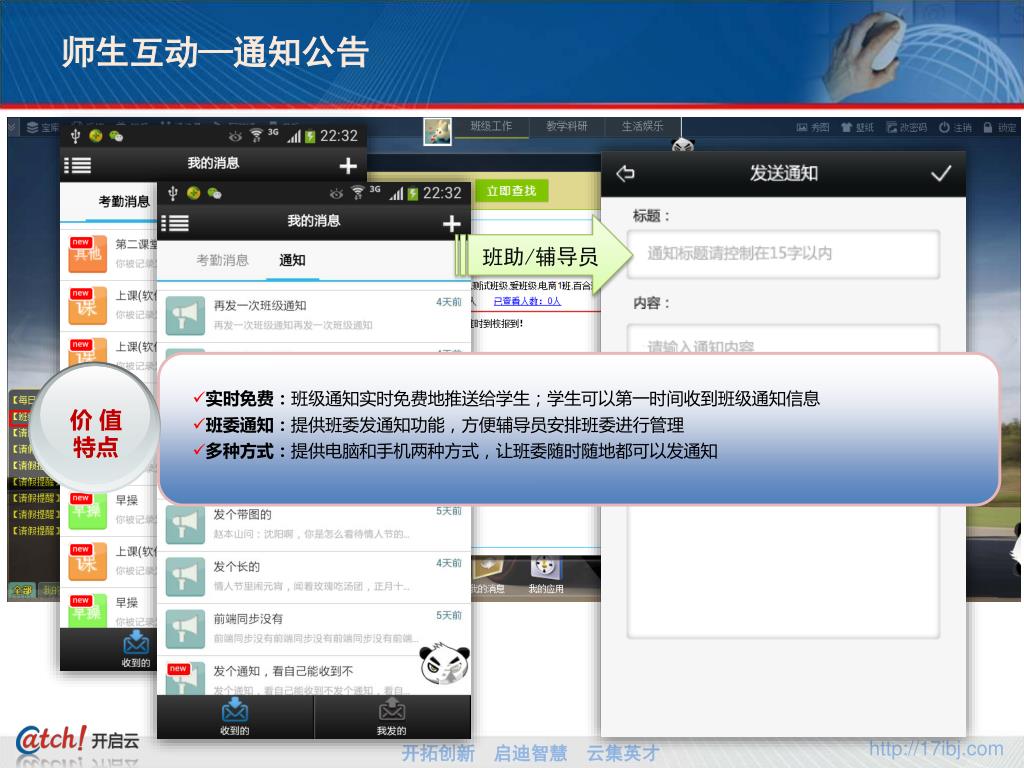This screenshot has width=1024, height=768.
Task: Click 锁定 lock in top bar
Action: (1000, 127)
